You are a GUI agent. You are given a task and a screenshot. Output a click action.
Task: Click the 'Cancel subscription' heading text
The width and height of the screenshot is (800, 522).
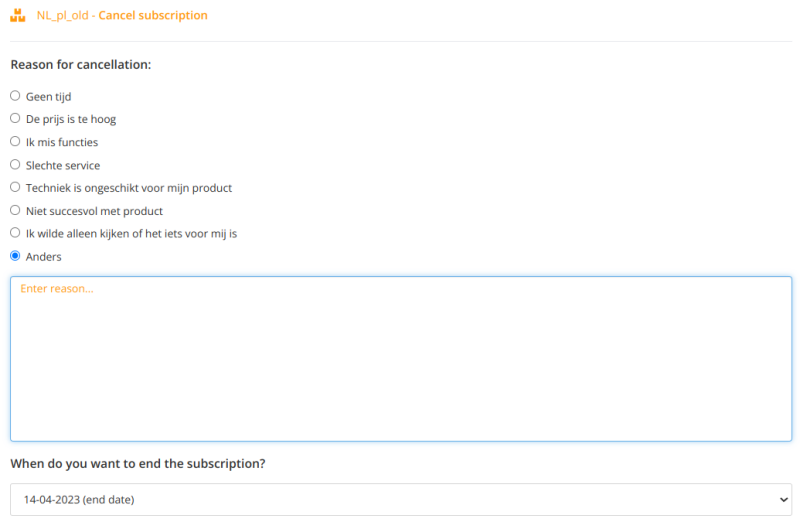[x=153, y=16]
